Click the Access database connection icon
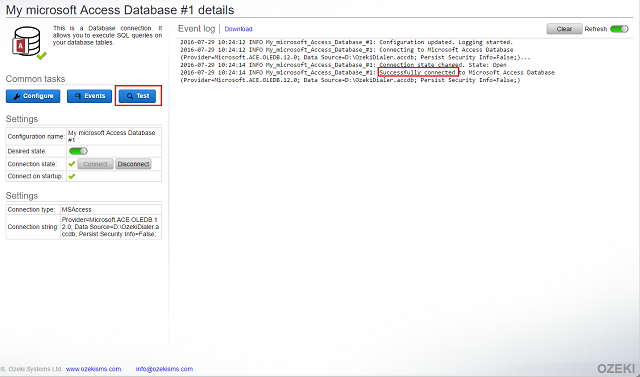640x377 pixels. tap(29, 43)
